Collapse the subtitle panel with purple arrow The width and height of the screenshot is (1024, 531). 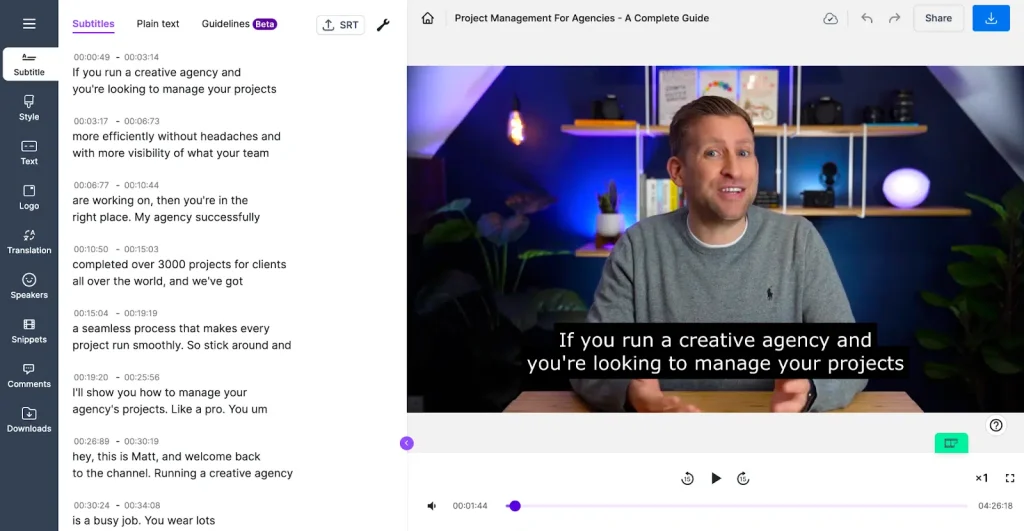tap(406, 443)
